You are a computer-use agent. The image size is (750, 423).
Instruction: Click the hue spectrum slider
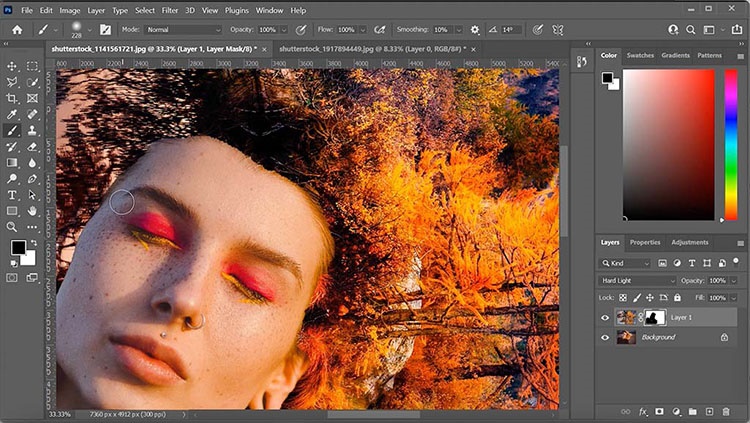(731, 145)
